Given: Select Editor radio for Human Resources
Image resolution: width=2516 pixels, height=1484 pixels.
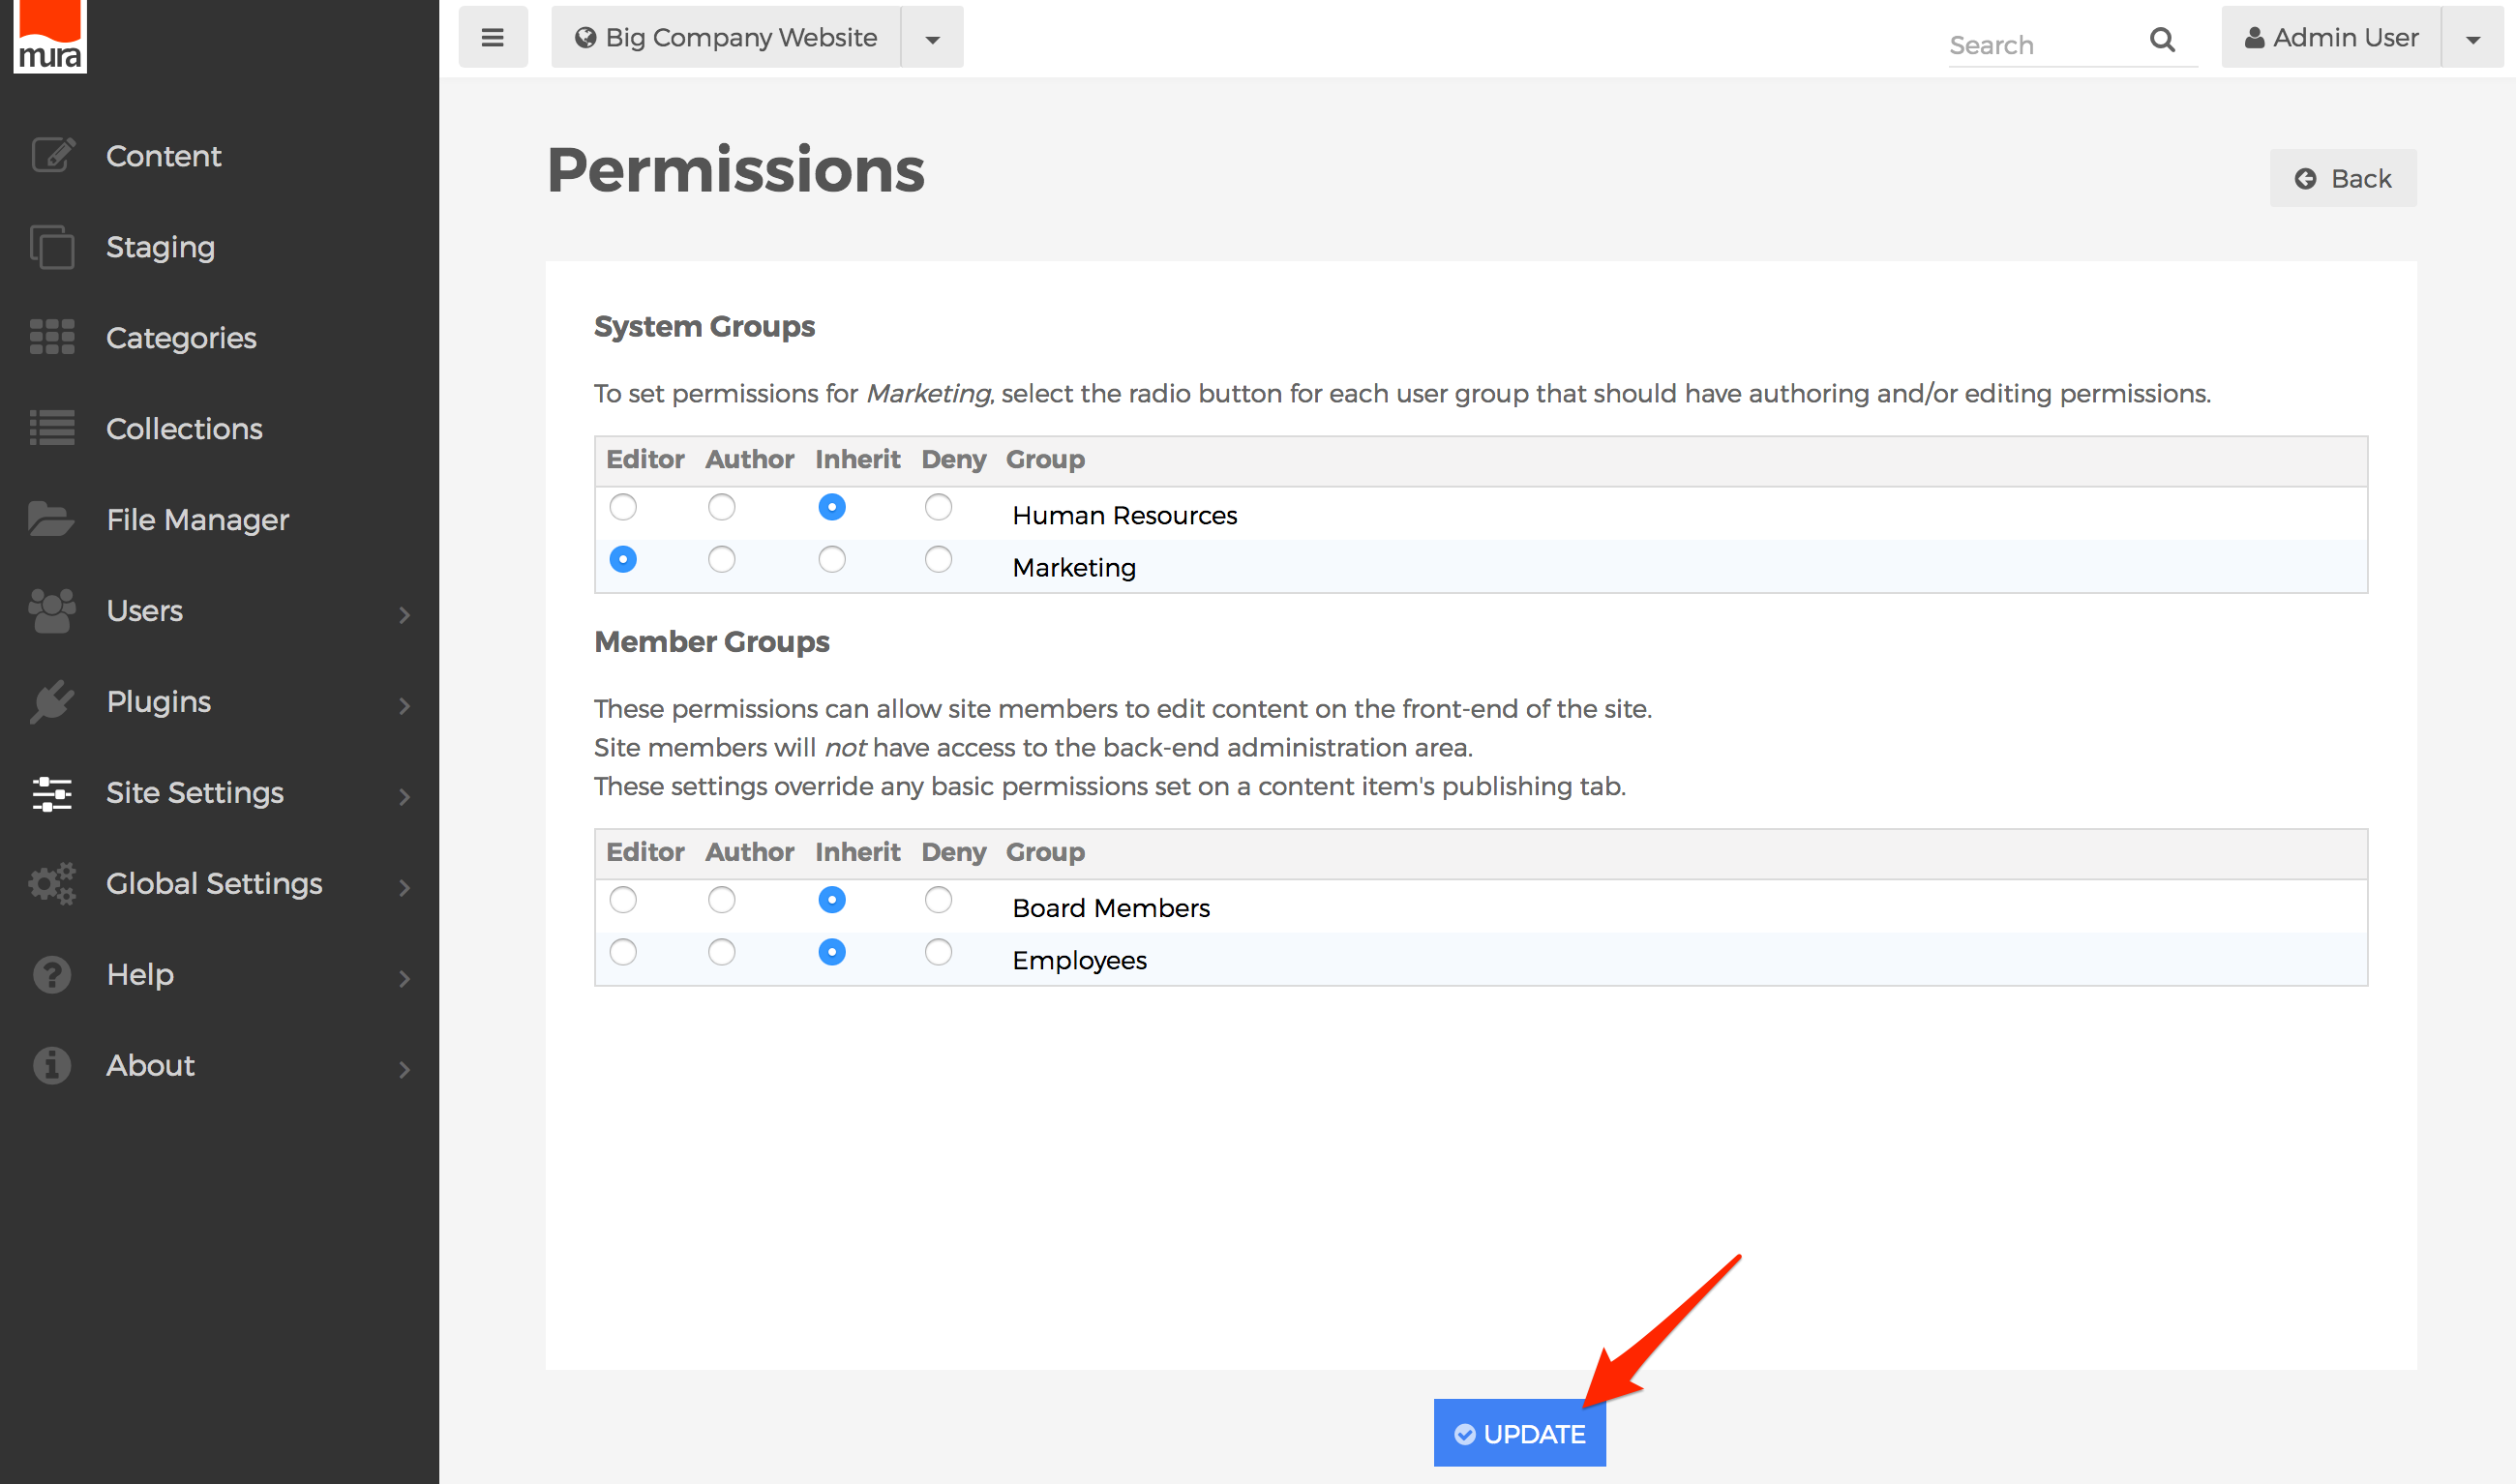Looking at the screenshot, I should [623, 507].
